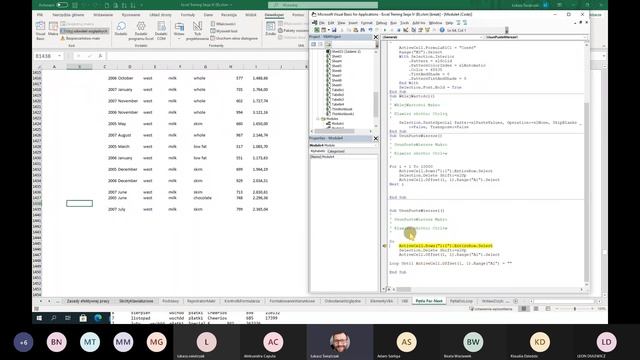
Task: Click View Object icon in Project pane
Action: coord(320,44)
